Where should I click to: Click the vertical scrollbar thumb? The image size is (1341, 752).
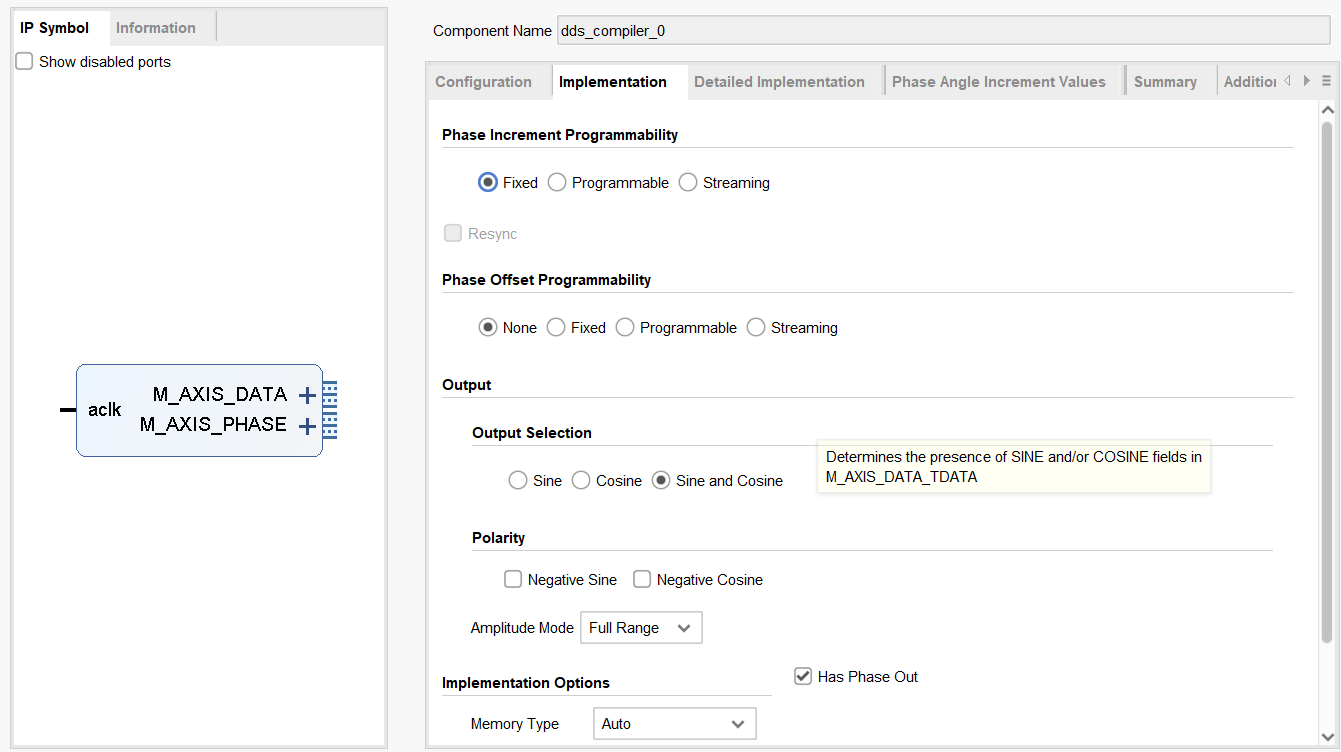point(1328,380)
